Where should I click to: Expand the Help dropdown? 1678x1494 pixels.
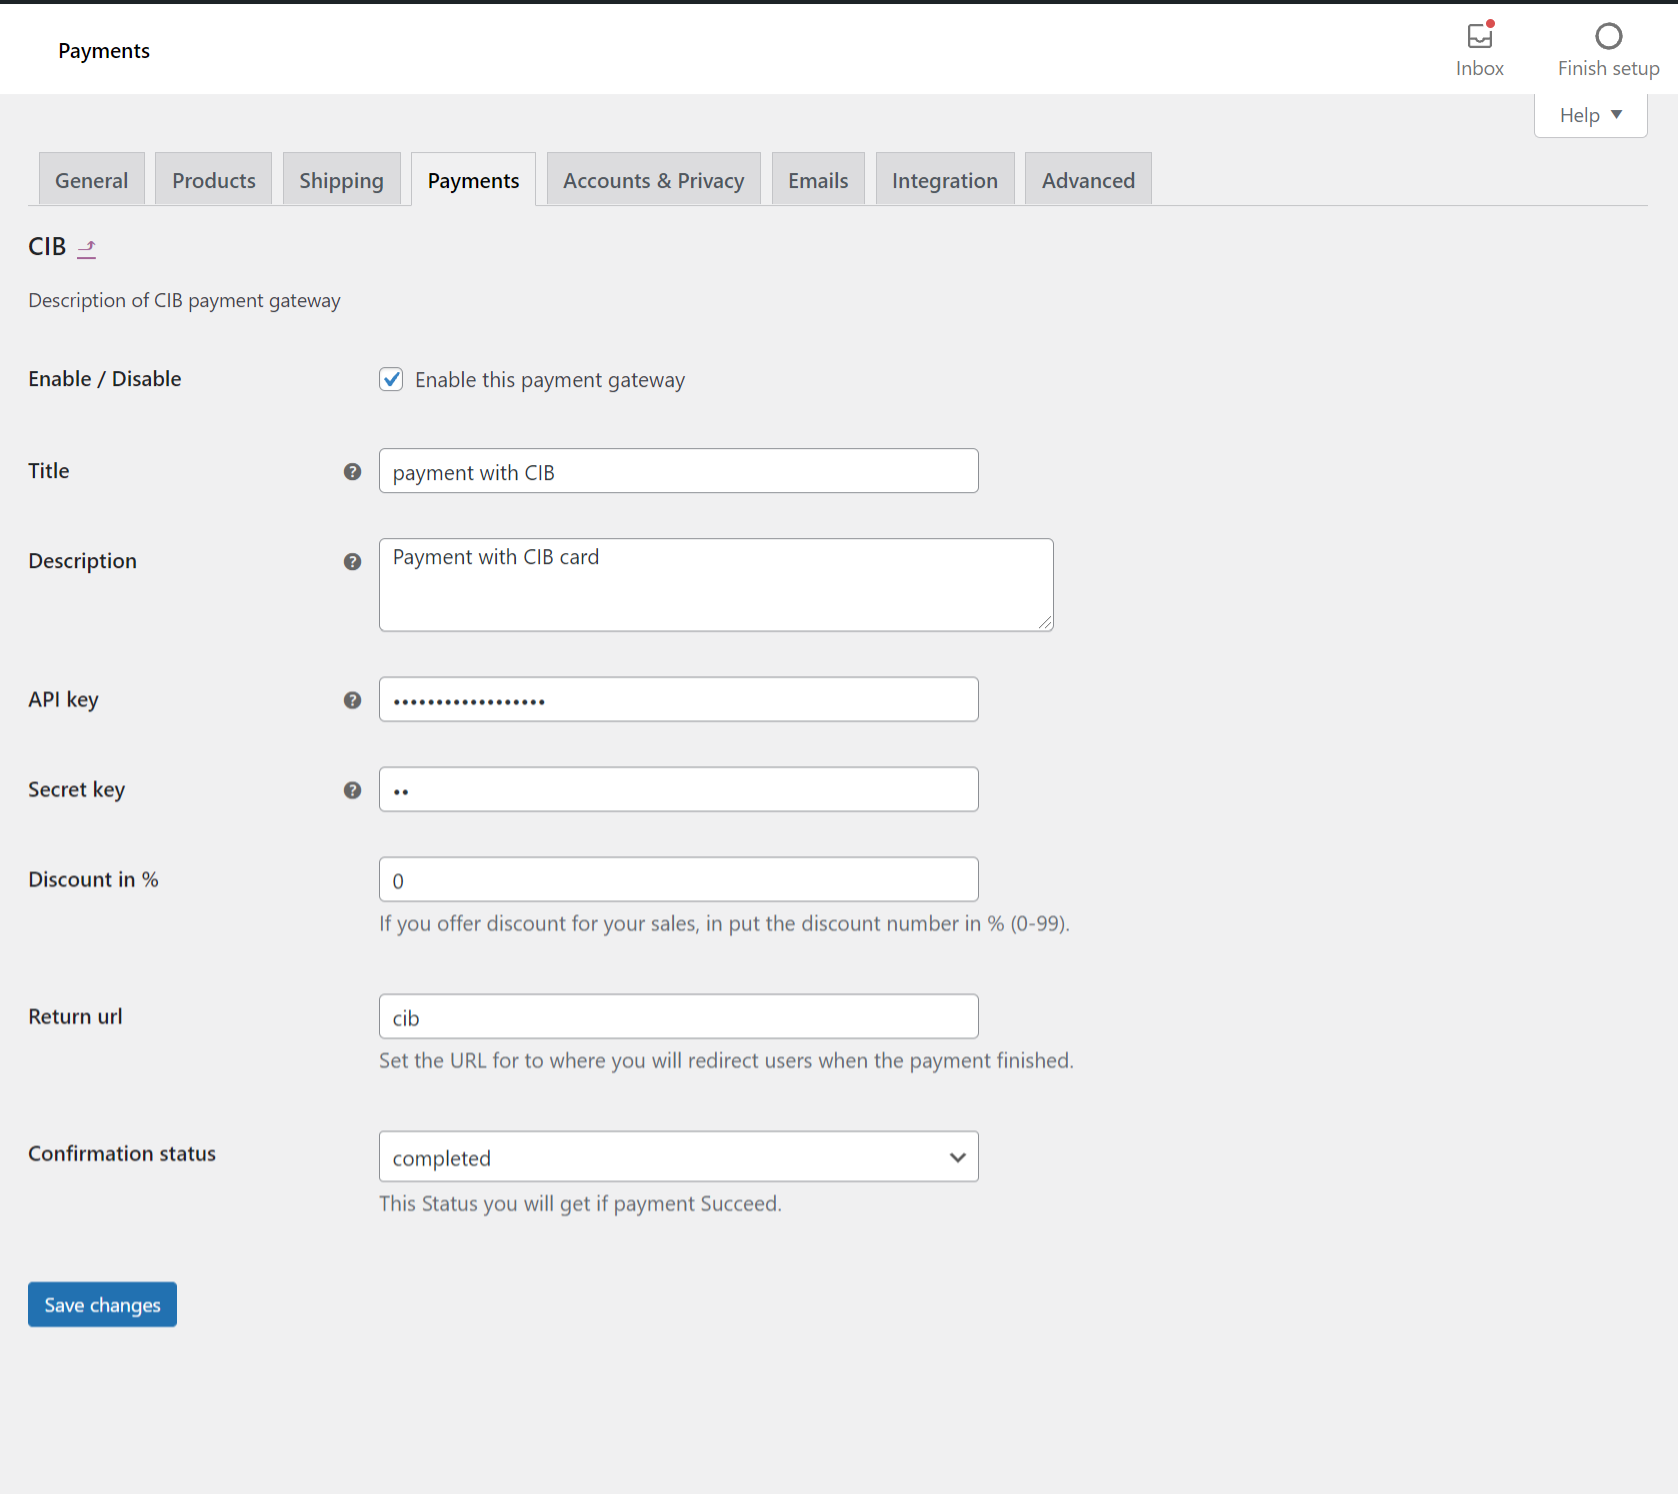pyautogui.click(x=1590, y=115)
